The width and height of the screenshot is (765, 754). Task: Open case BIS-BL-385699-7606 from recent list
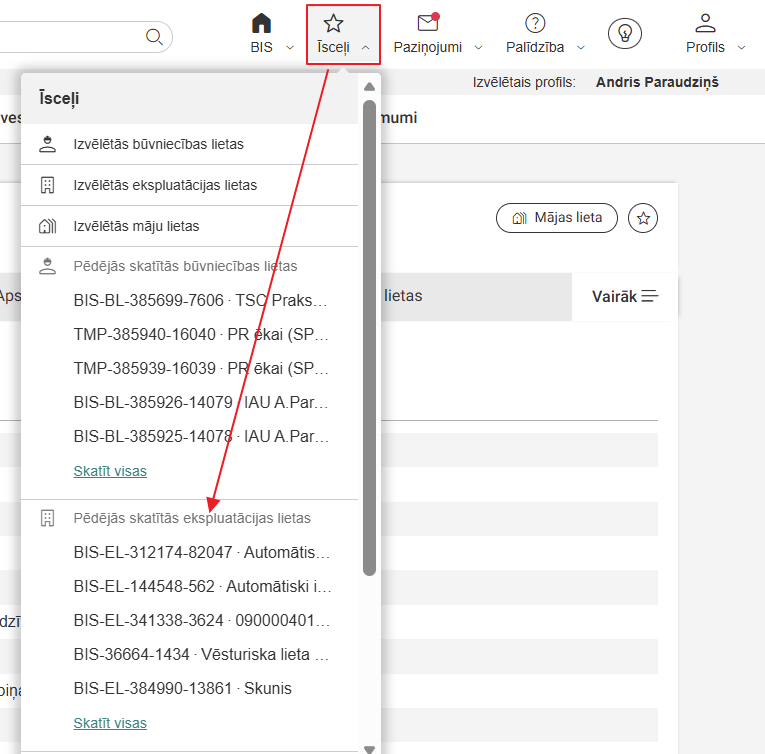pos(200,300)
